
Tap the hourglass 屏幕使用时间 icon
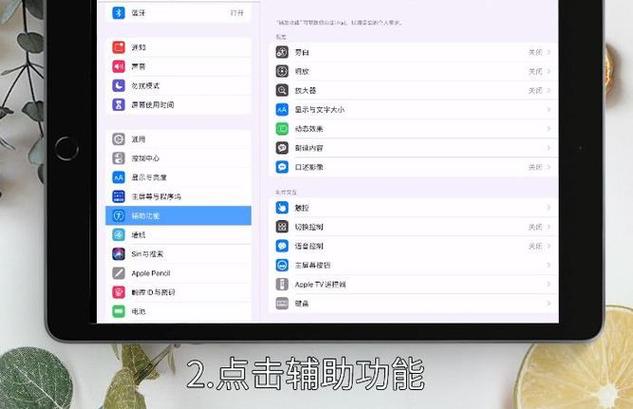[x=118, y=105]
